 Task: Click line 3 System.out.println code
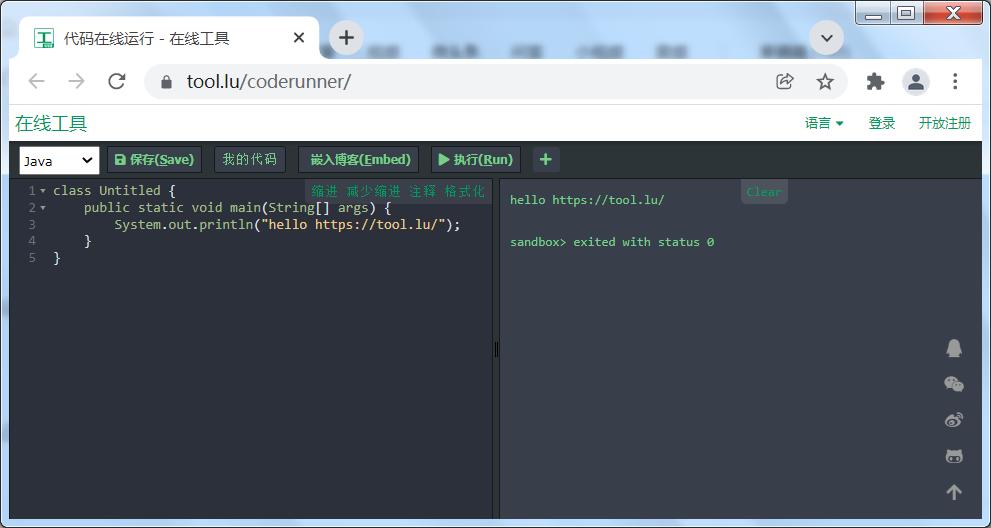click(288, 224)
